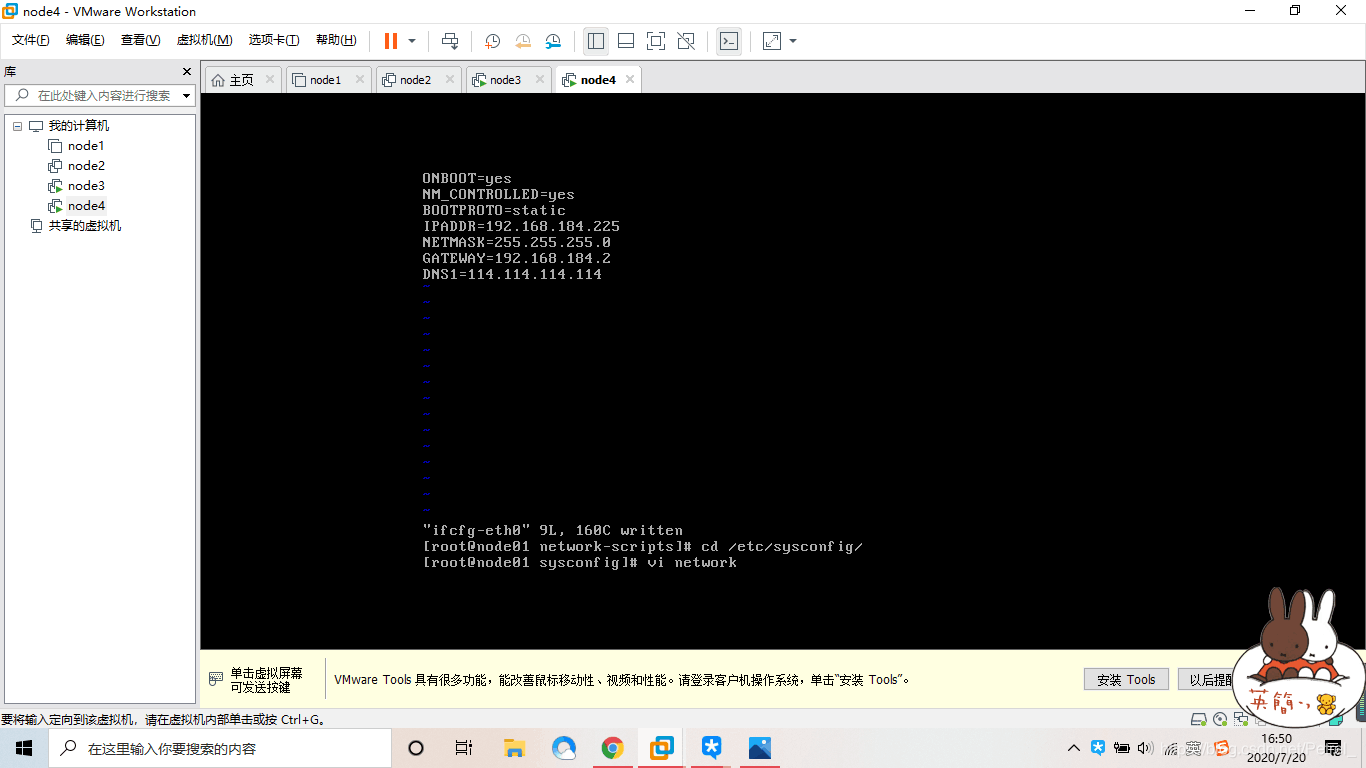Click the network adapter status icon

click(x=1241, y=719)
